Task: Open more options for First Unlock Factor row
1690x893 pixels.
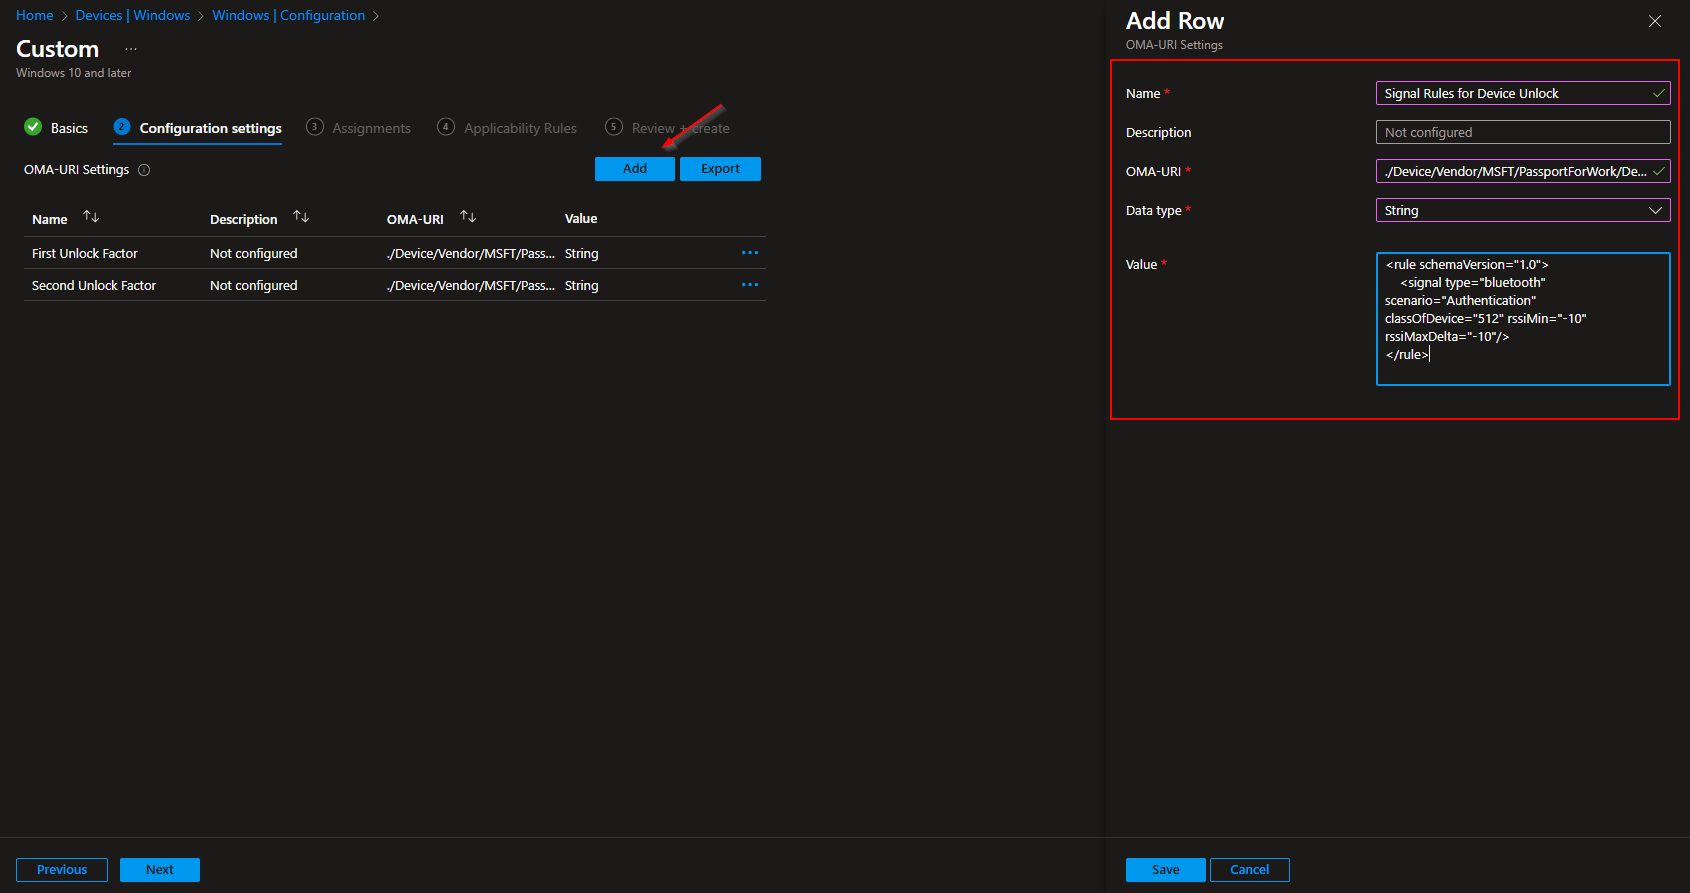Action: click(749, 253)
